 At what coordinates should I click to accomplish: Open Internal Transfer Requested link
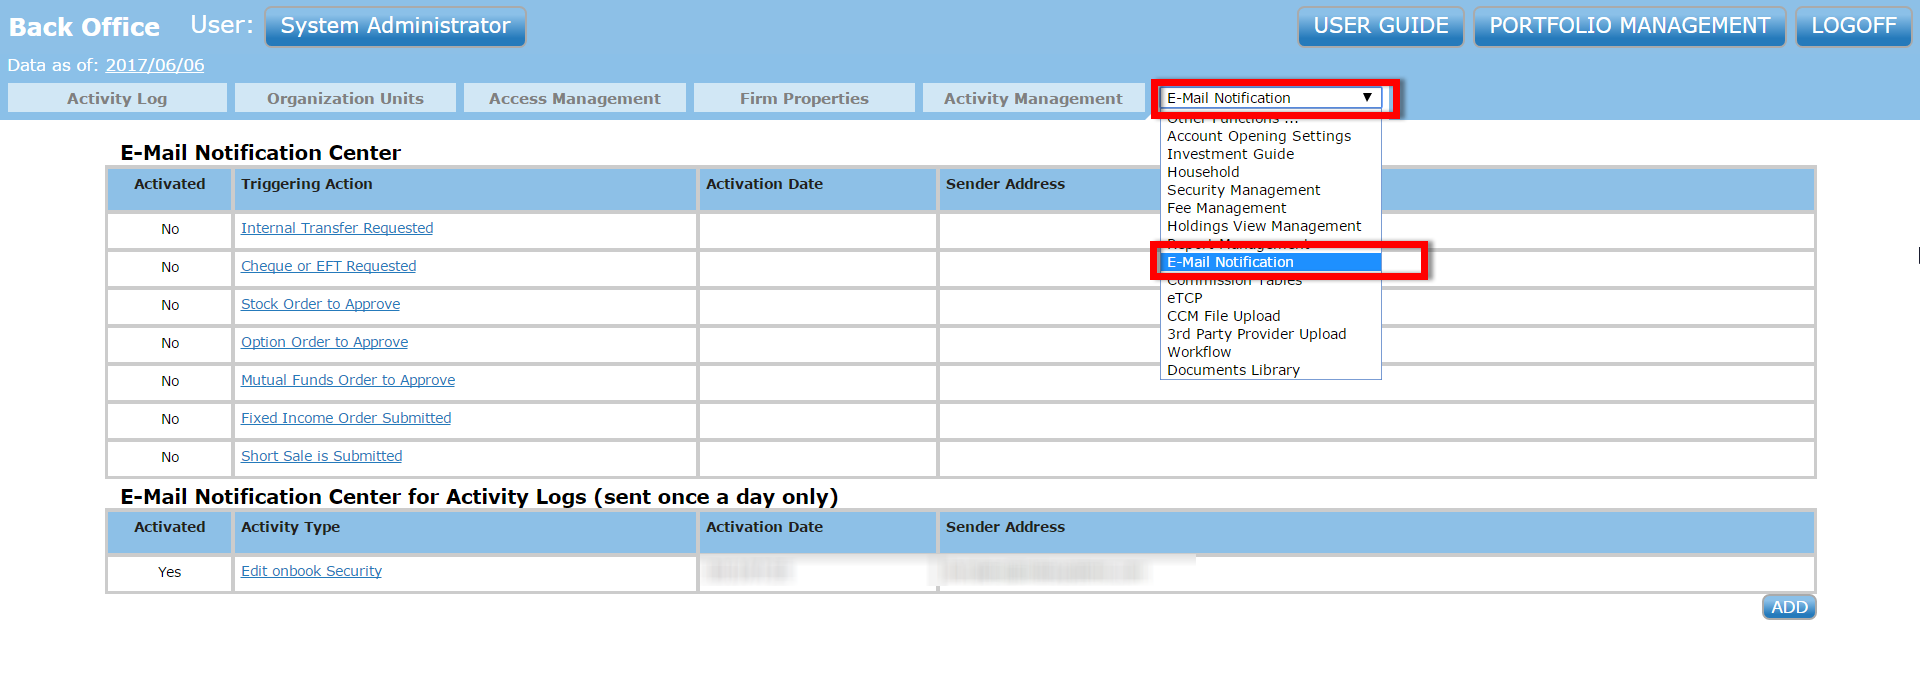[x=337, y=228]
